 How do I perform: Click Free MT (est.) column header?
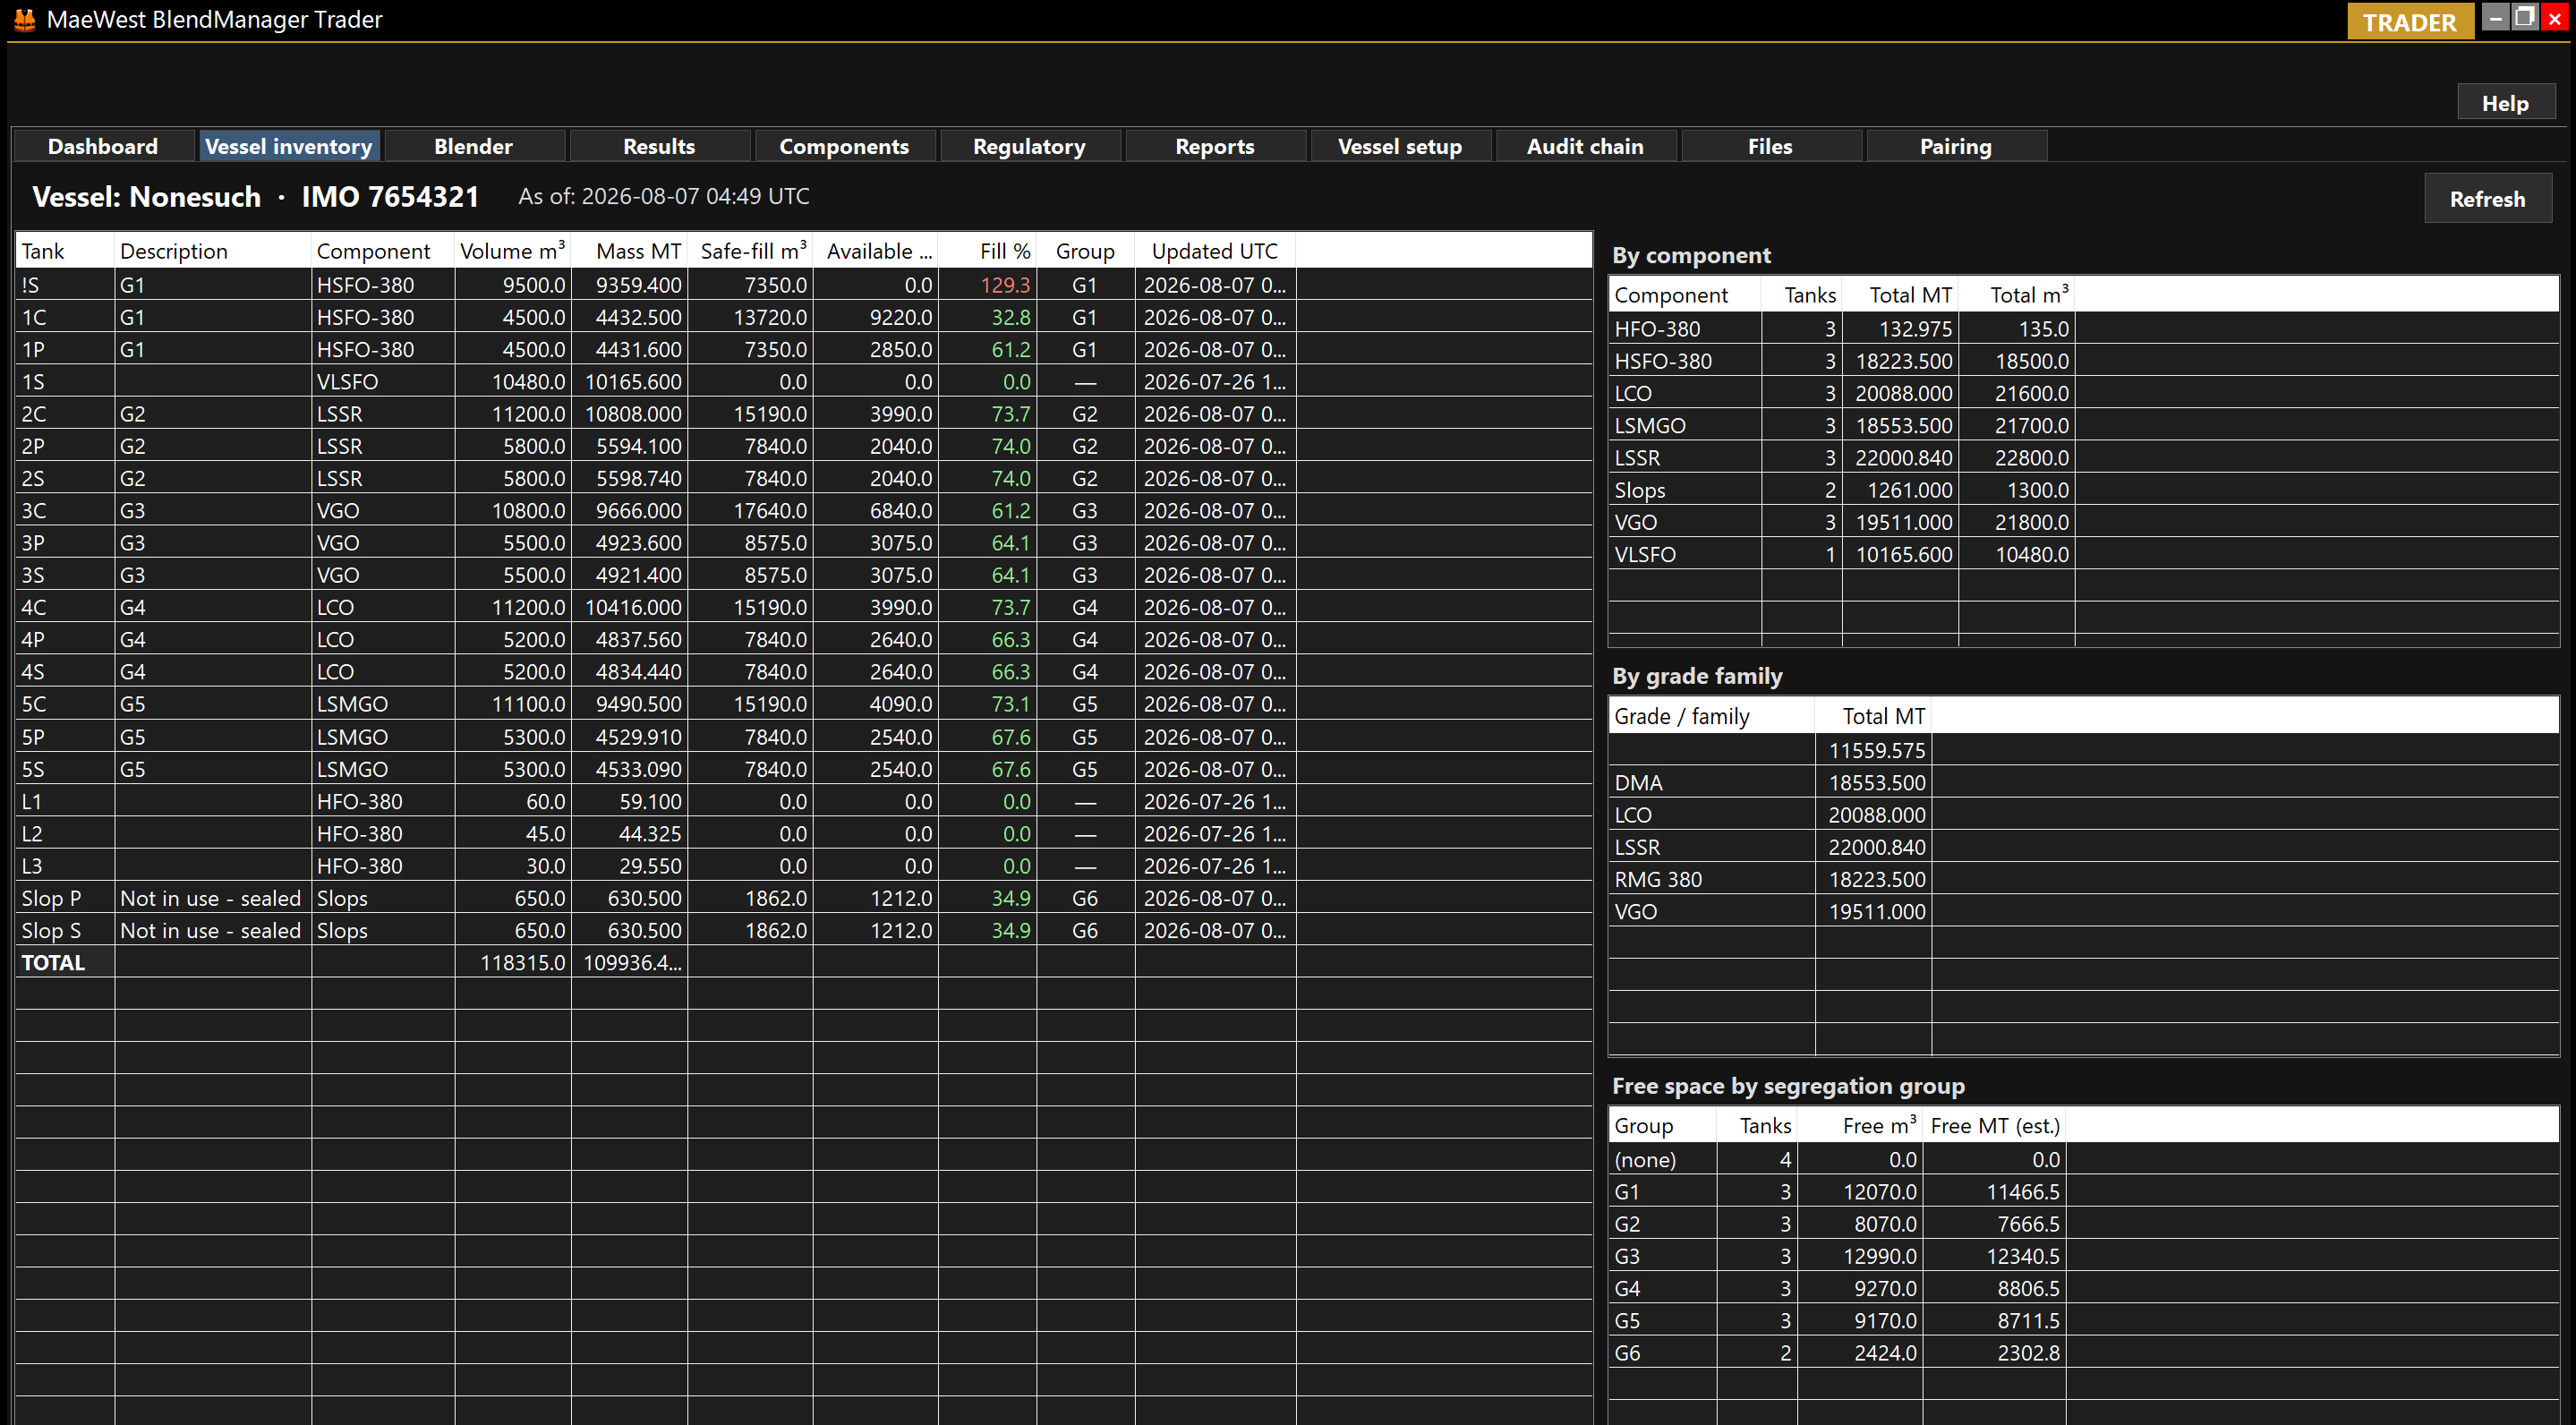1995,1125
